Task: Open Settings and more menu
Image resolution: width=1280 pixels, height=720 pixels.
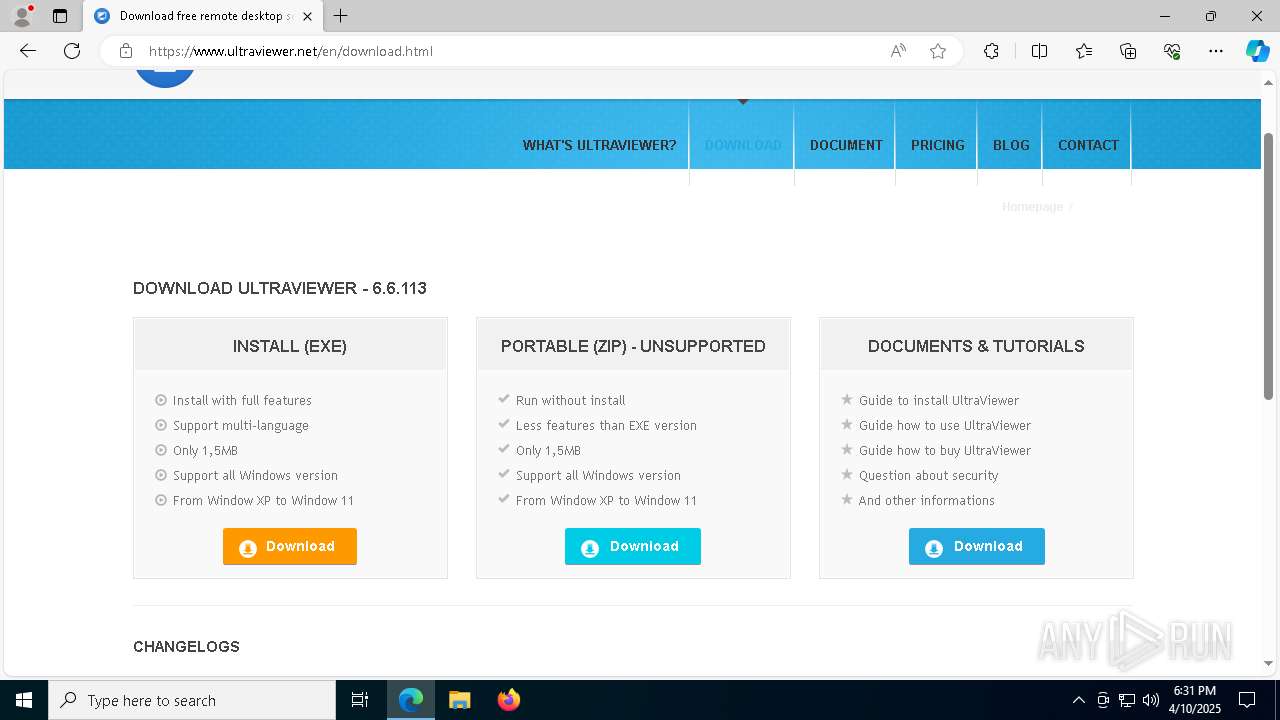Action: coord(1216,51)
